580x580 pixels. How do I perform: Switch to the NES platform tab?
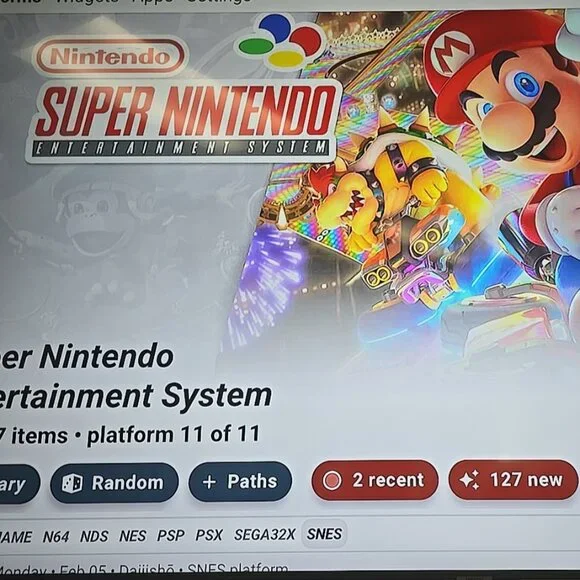(x=132, y=536)
